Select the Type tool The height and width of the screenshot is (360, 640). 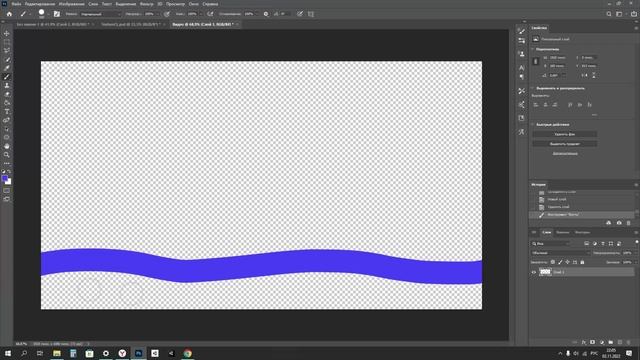pos(7,111)
